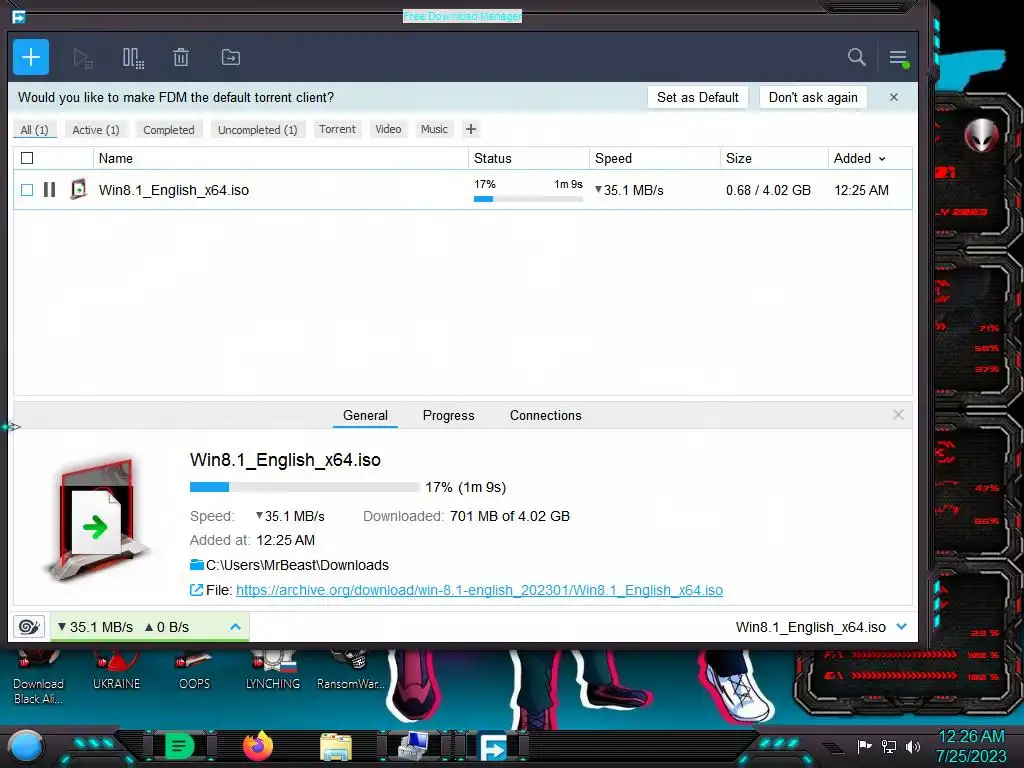Sort by the Speed column header

(655, 159)
